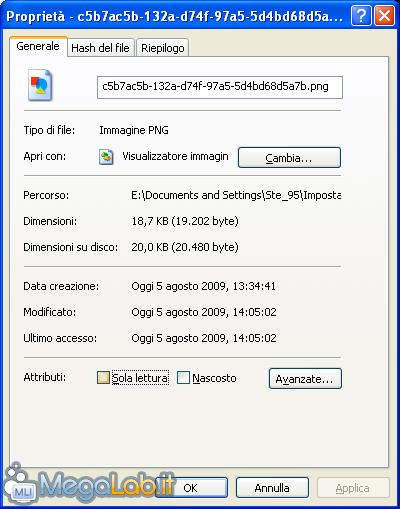This screenshot has width=400, height=509.
Task: Open the Riepilogo tab
Action: coord(163,48)
